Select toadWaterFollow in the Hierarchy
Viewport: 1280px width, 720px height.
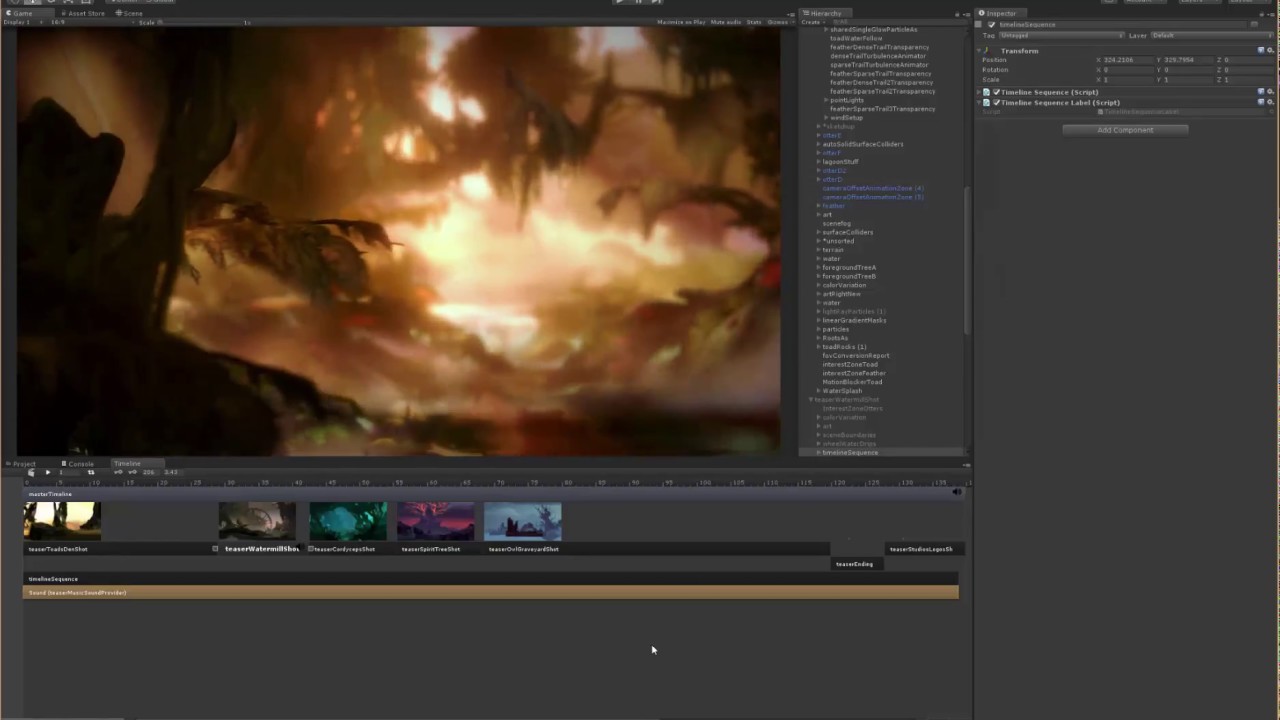(856, 38)
